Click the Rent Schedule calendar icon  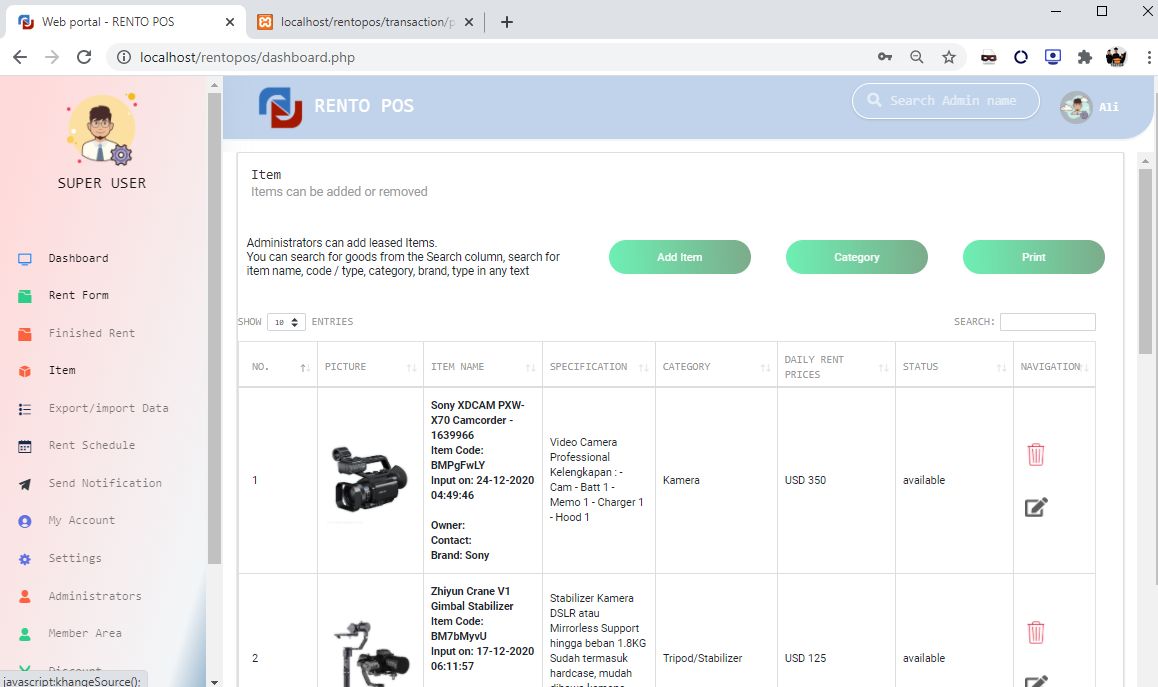point(24,446)
